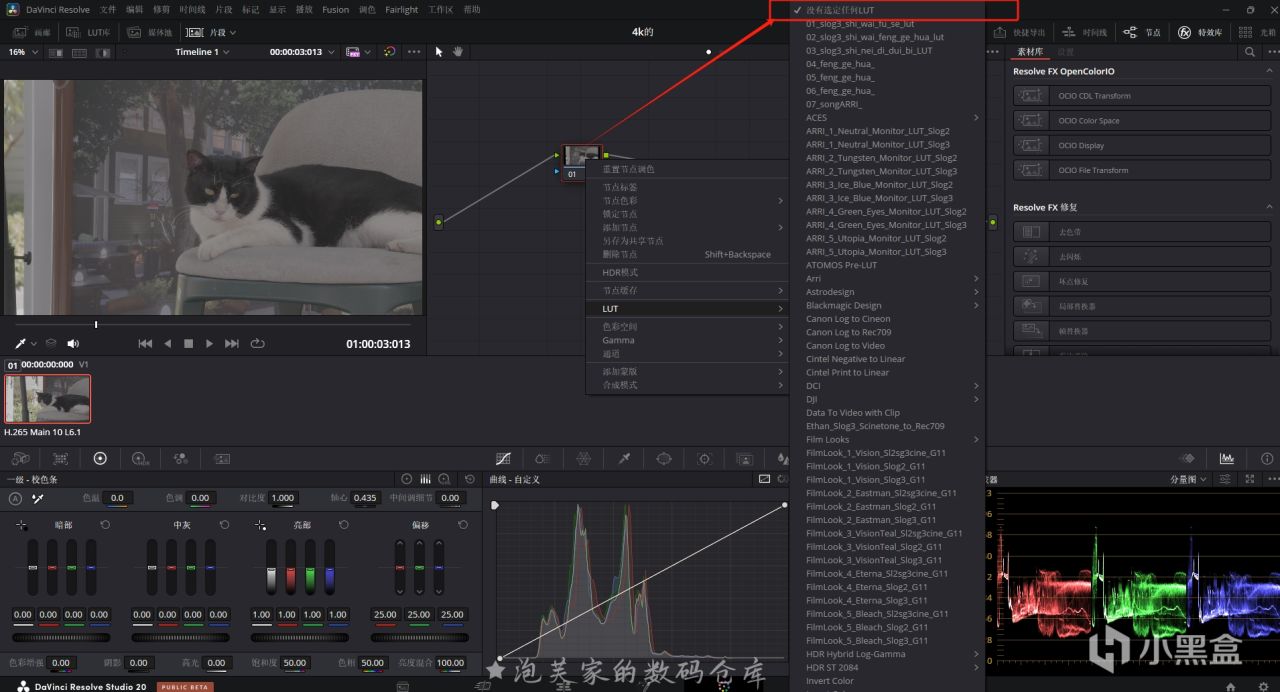Add the OCIO Color Space effect
The image size is (1280, 692).
1088,121
